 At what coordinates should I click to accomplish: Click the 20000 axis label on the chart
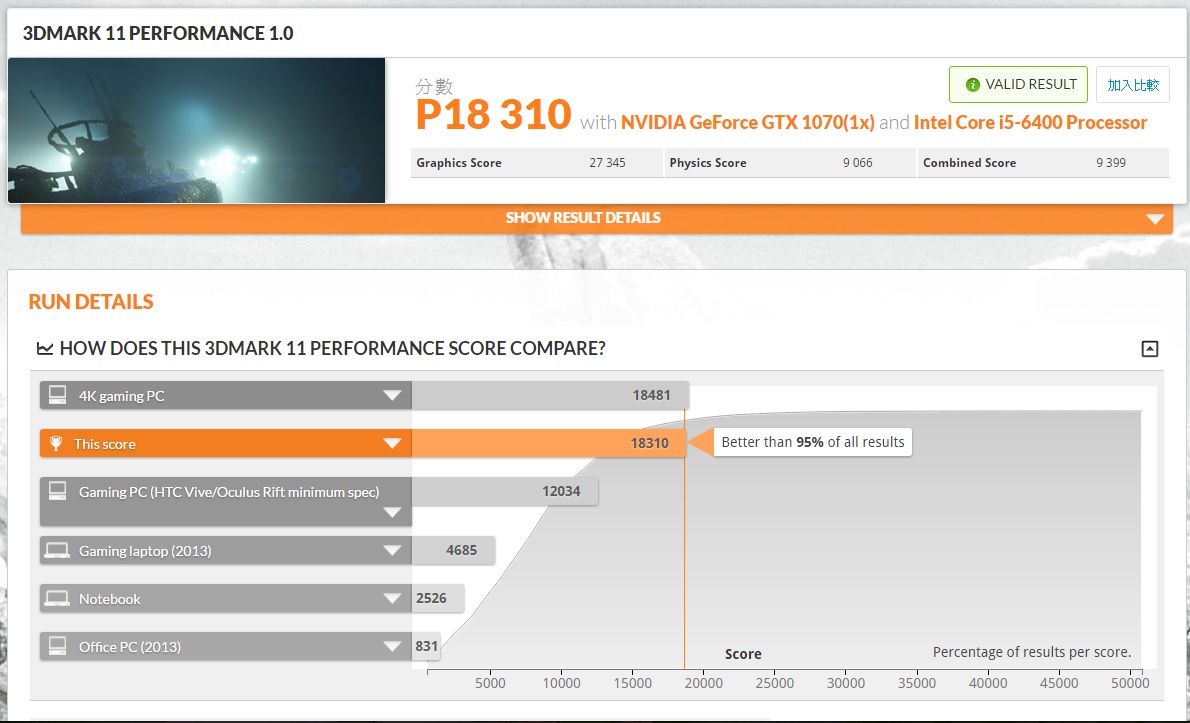pos(704,683)
